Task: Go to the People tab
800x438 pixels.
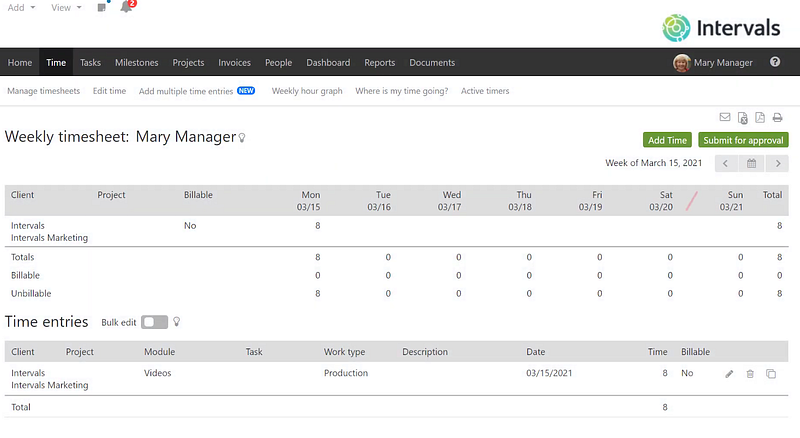Action: [278, 62]
